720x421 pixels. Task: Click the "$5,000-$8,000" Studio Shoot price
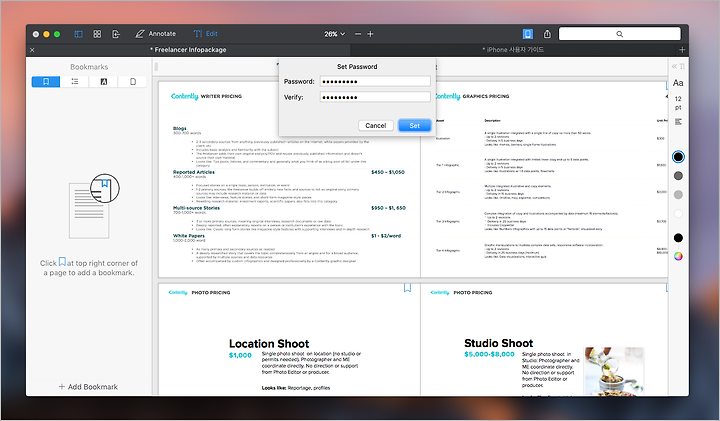(x=489, y=354)
